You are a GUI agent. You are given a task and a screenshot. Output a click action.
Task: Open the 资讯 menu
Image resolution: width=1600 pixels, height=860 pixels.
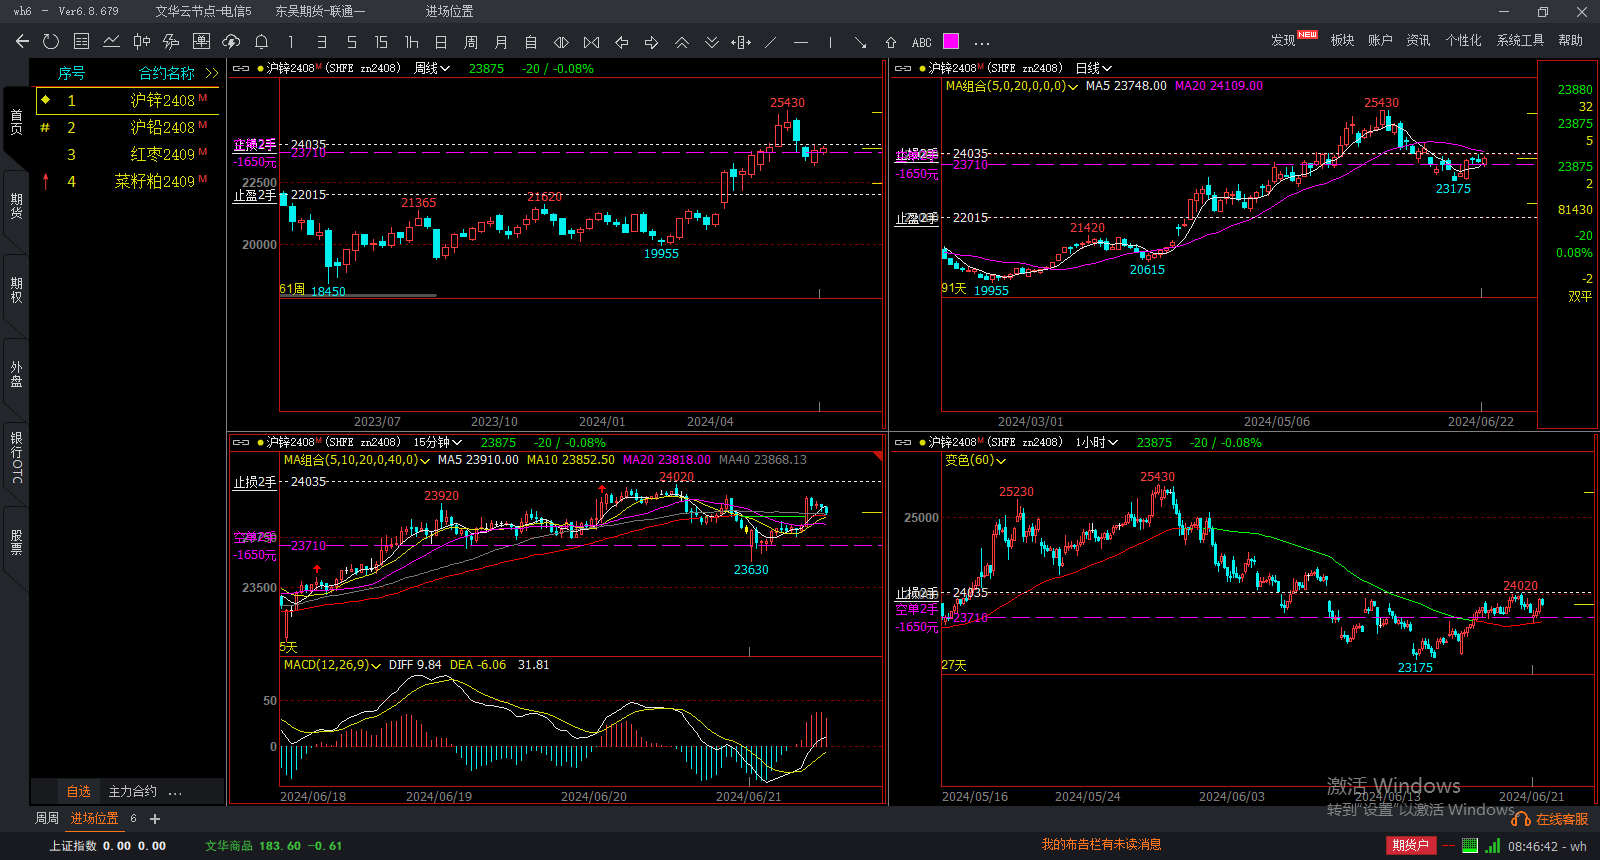pos(1418,40)
